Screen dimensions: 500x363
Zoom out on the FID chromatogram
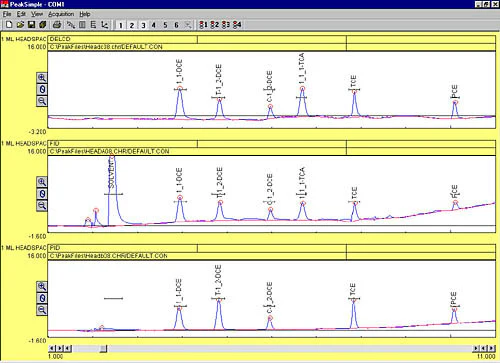point(42,205)
